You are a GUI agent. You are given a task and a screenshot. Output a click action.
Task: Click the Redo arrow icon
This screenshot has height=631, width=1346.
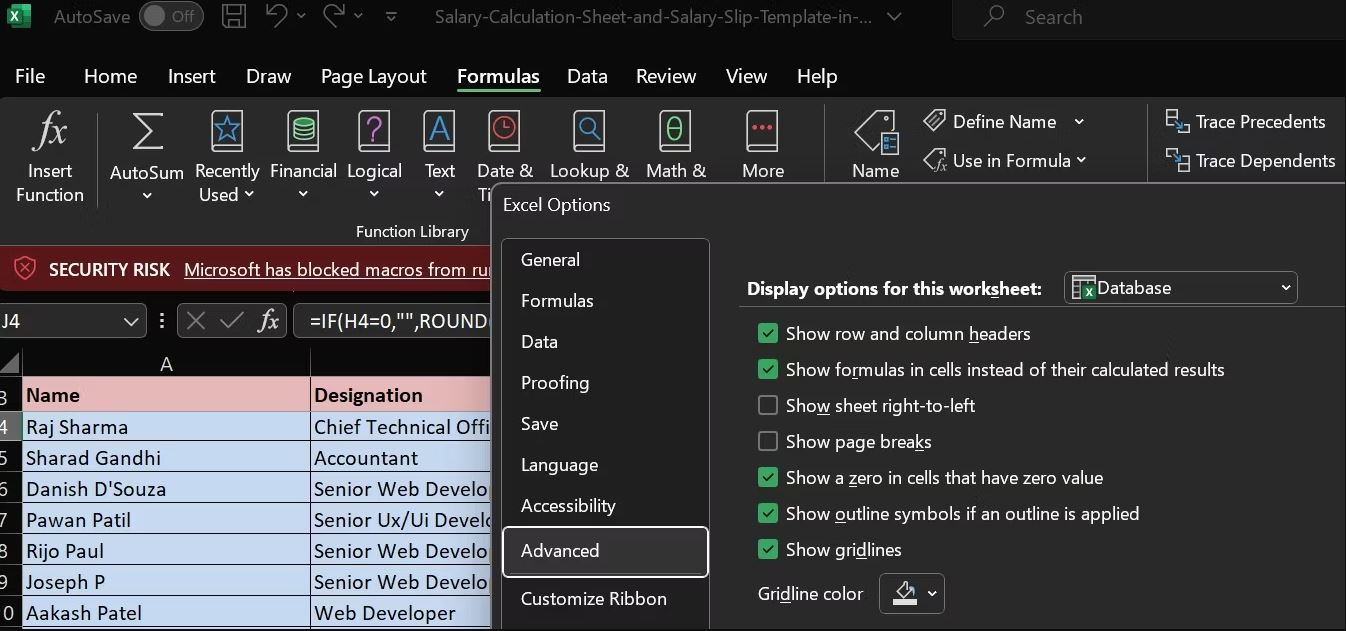[x=334, y=16]
